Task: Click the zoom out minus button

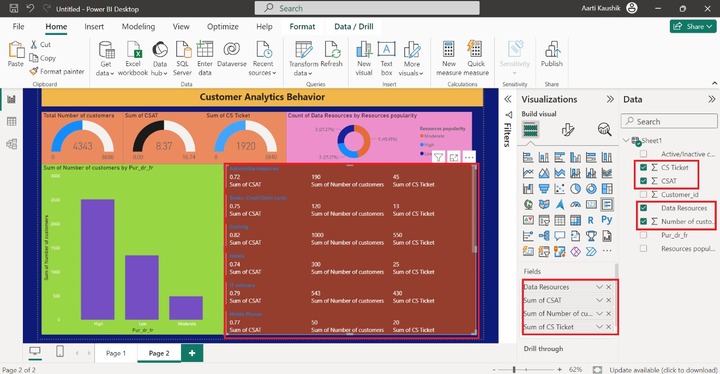Action: 494,369
